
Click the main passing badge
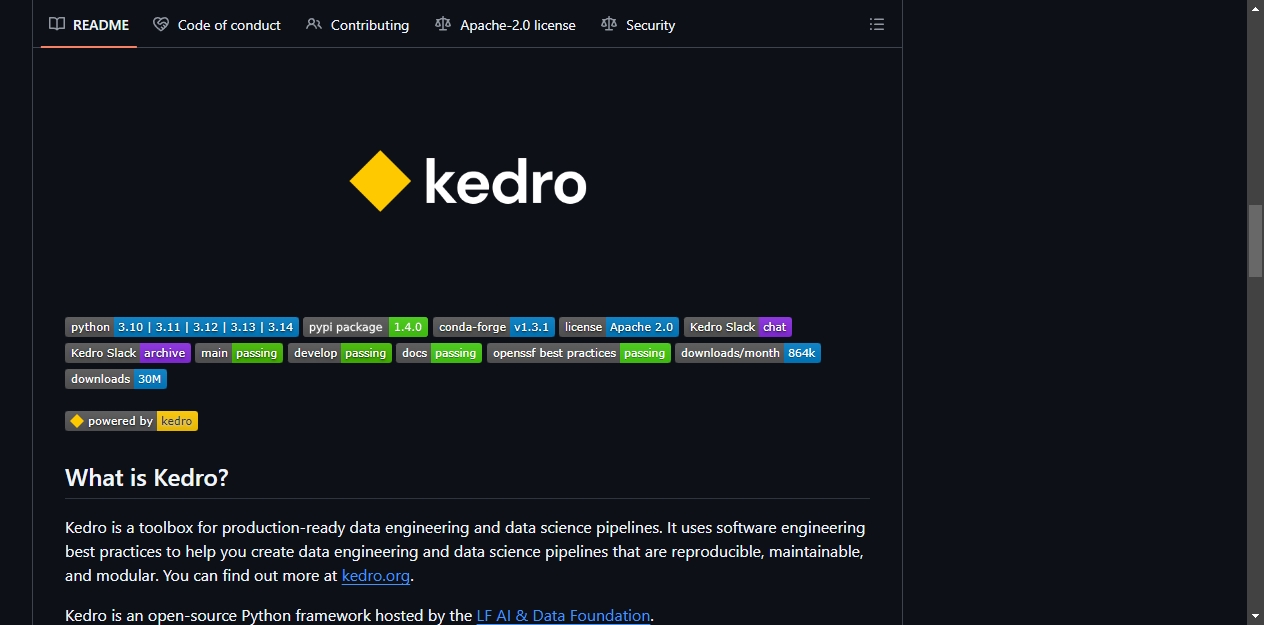[239, 353]
